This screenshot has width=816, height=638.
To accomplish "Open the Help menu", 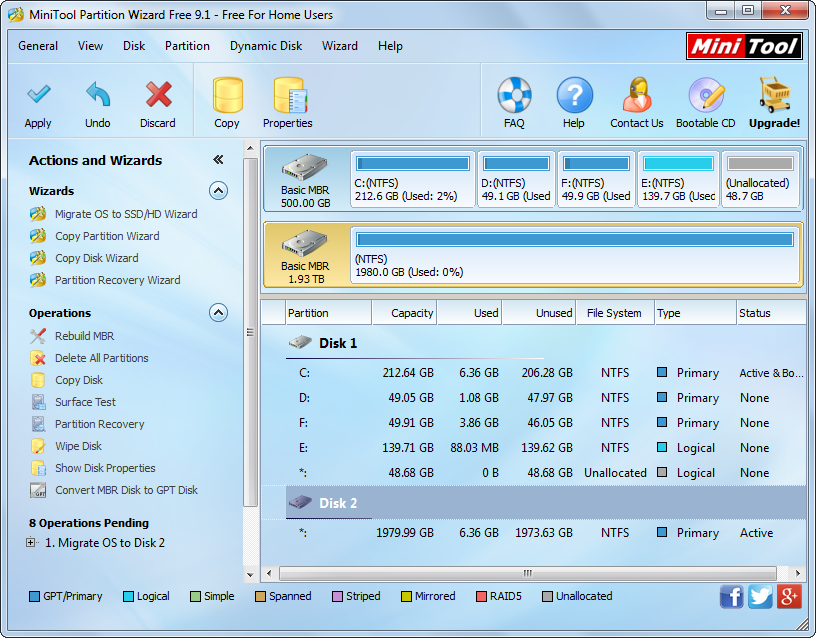I will [x=390, y=46].
